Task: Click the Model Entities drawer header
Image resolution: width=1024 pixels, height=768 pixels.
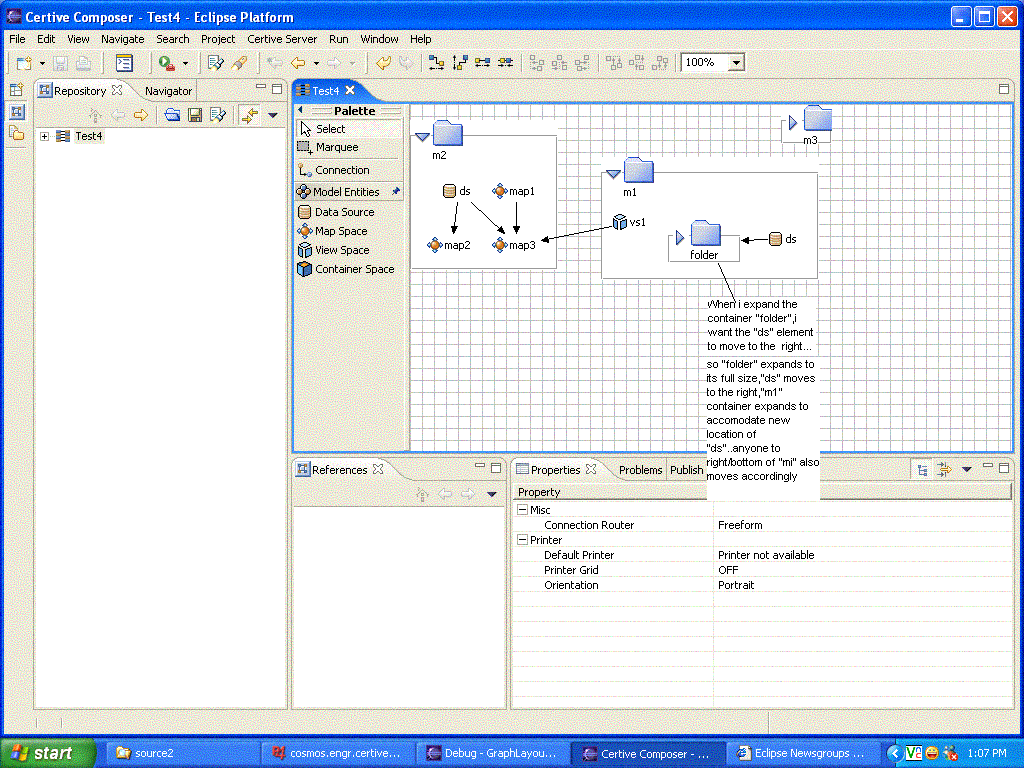Action: click(x=349, y=191)
